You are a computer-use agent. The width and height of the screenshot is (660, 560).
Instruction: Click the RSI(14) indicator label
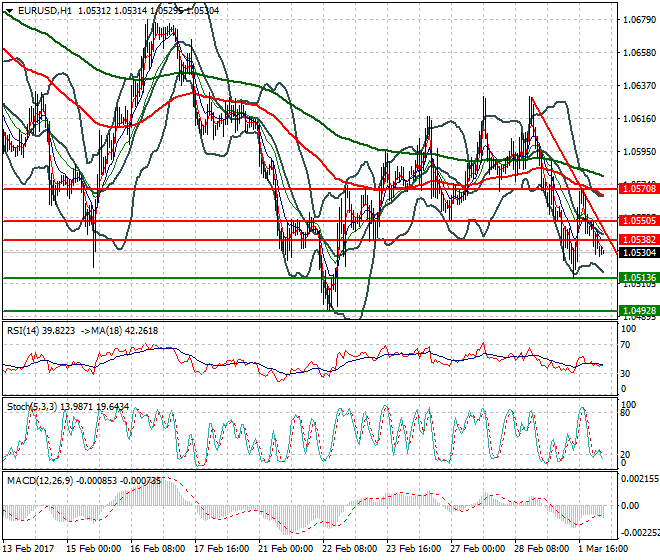[25, 329]
